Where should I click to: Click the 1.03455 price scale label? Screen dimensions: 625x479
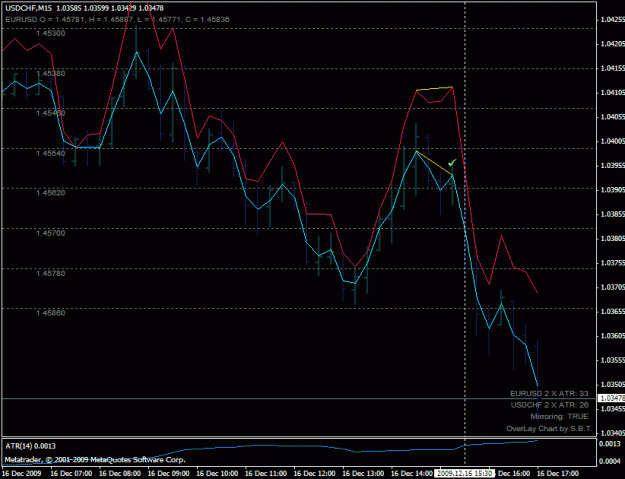pyautogui.click(x=613, y=408)
